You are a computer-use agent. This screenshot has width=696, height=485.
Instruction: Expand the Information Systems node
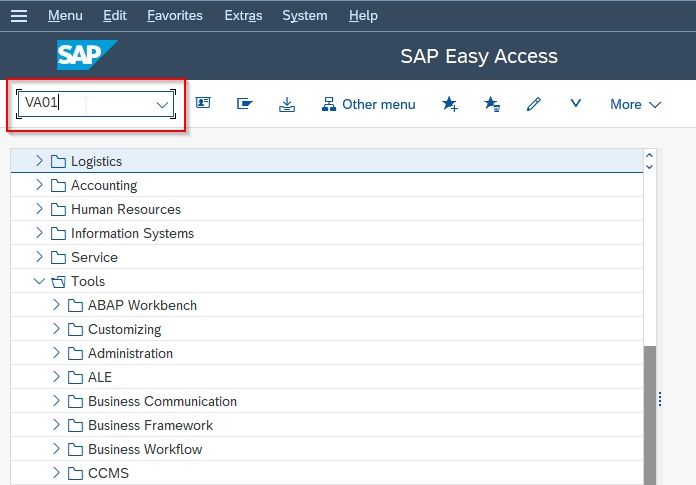click(x=39, y=233)
